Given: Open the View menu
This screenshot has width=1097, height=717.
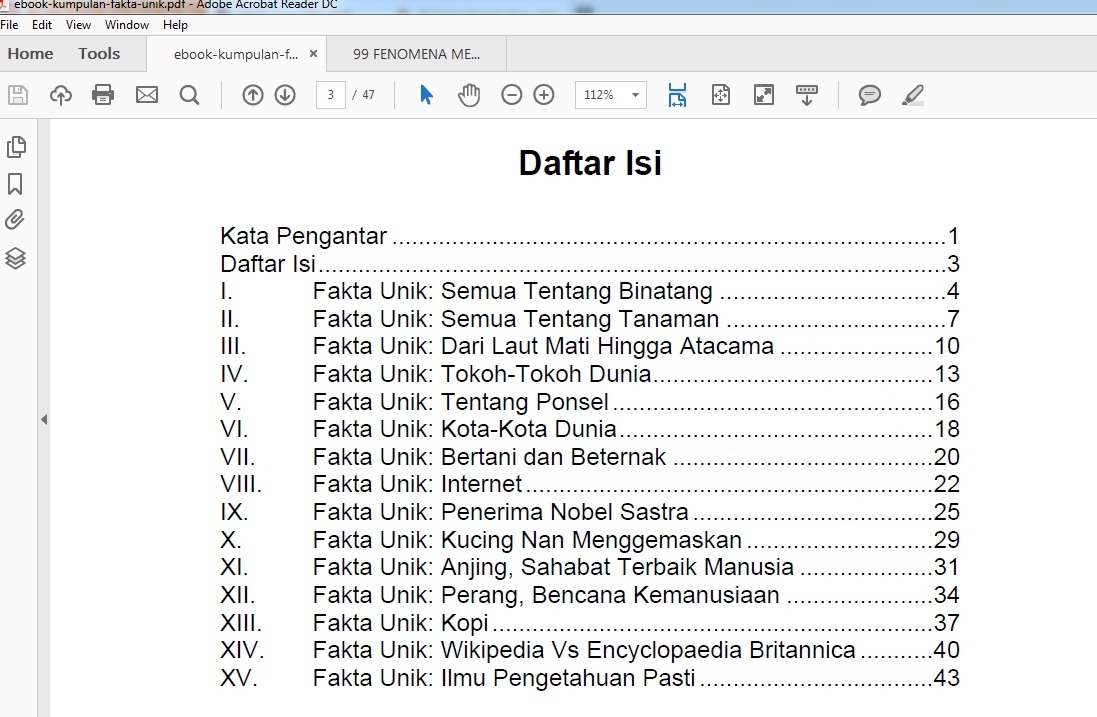Looking at the screenshot, I should (77, 24).
